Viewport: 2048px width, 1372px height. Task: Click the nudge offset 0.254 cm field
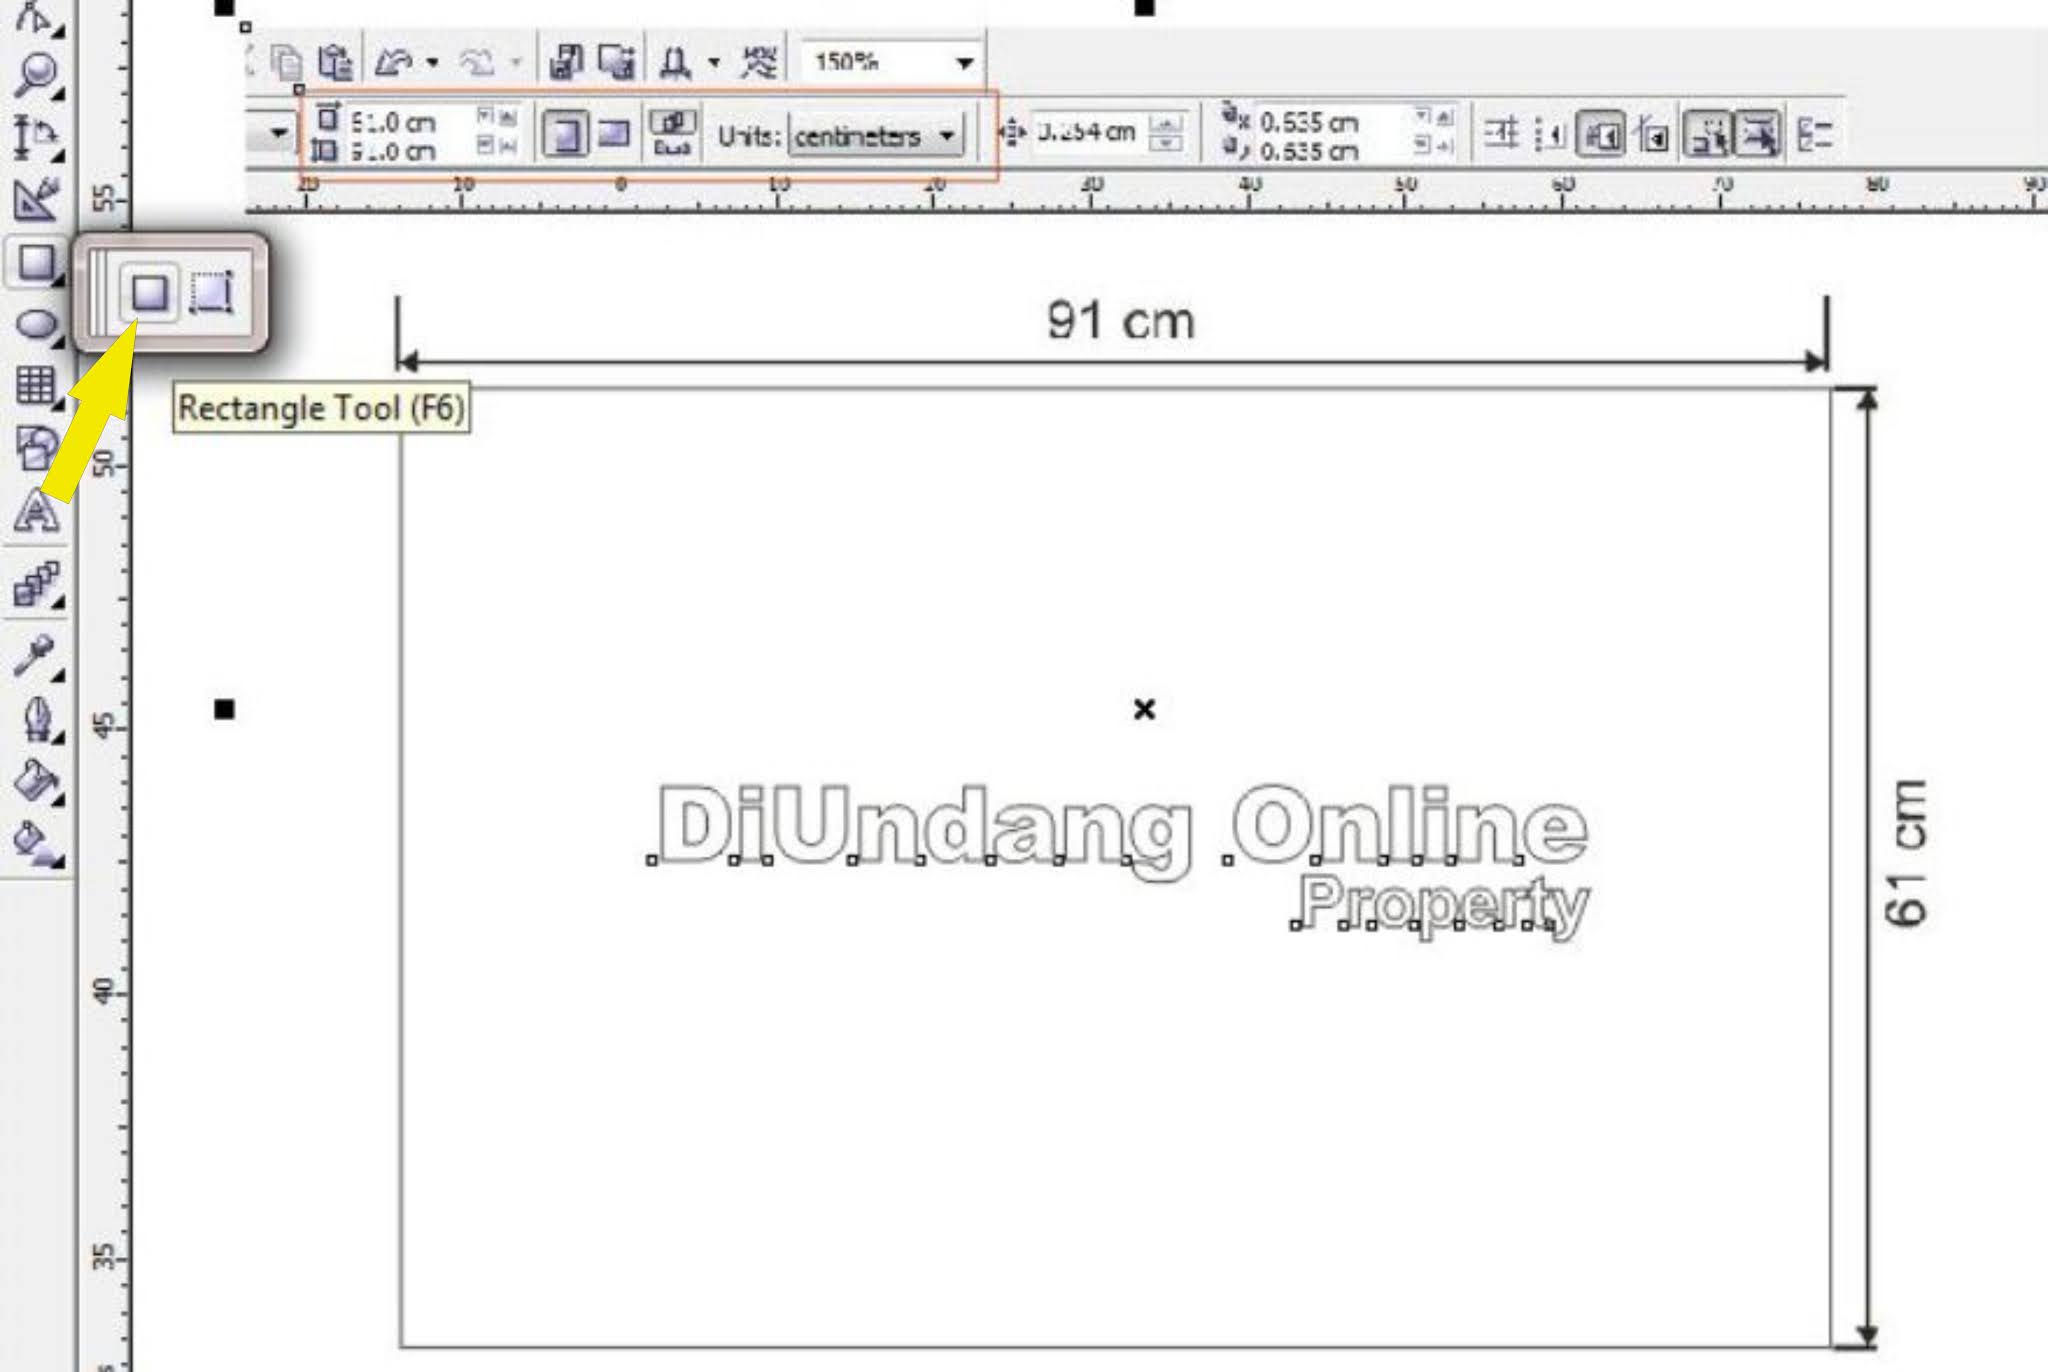[1087, 132]
